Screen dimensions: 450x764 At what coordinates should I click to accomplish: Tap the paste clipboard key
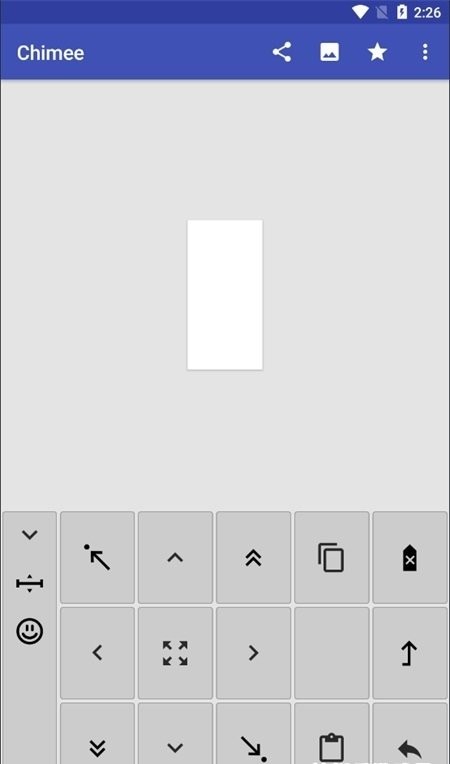(332, 734)
